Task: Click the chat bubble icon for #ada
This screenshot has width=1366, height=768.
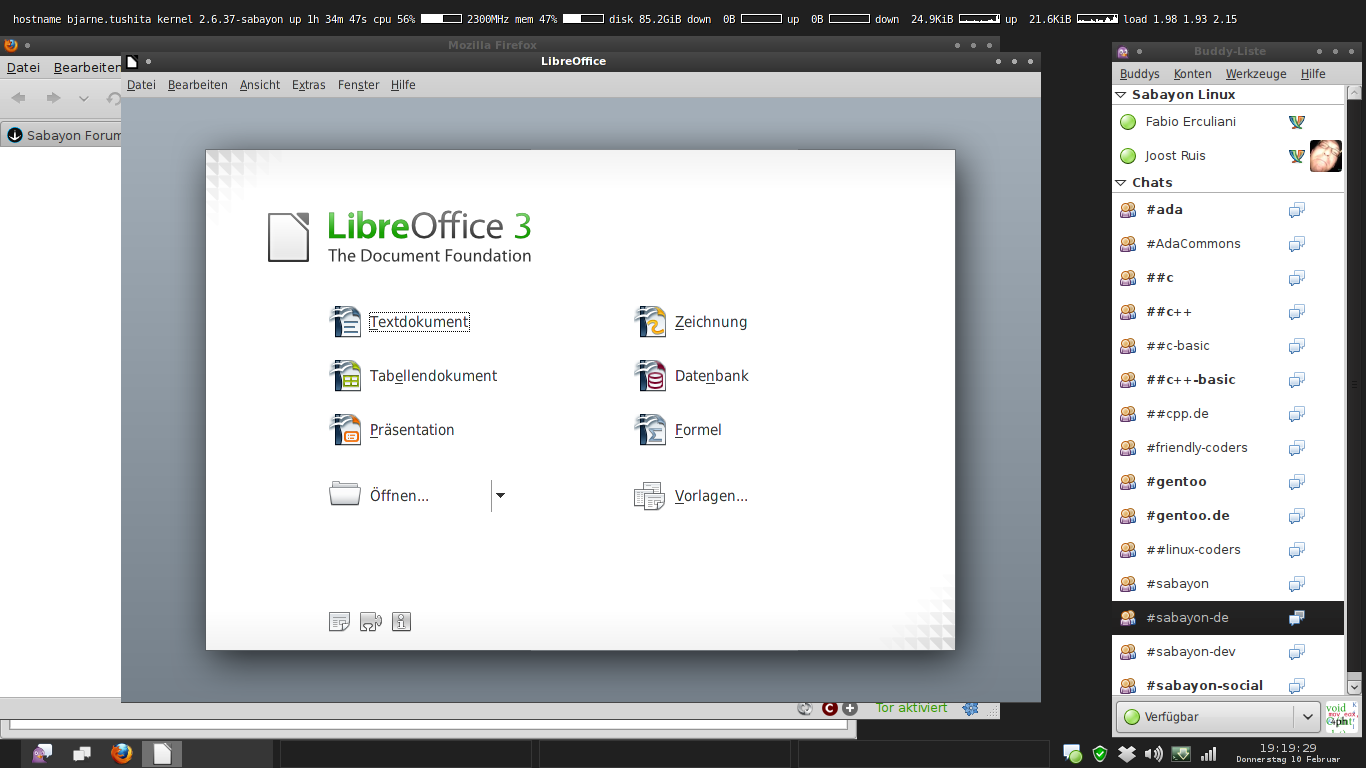Action: tap(1297, 210)
